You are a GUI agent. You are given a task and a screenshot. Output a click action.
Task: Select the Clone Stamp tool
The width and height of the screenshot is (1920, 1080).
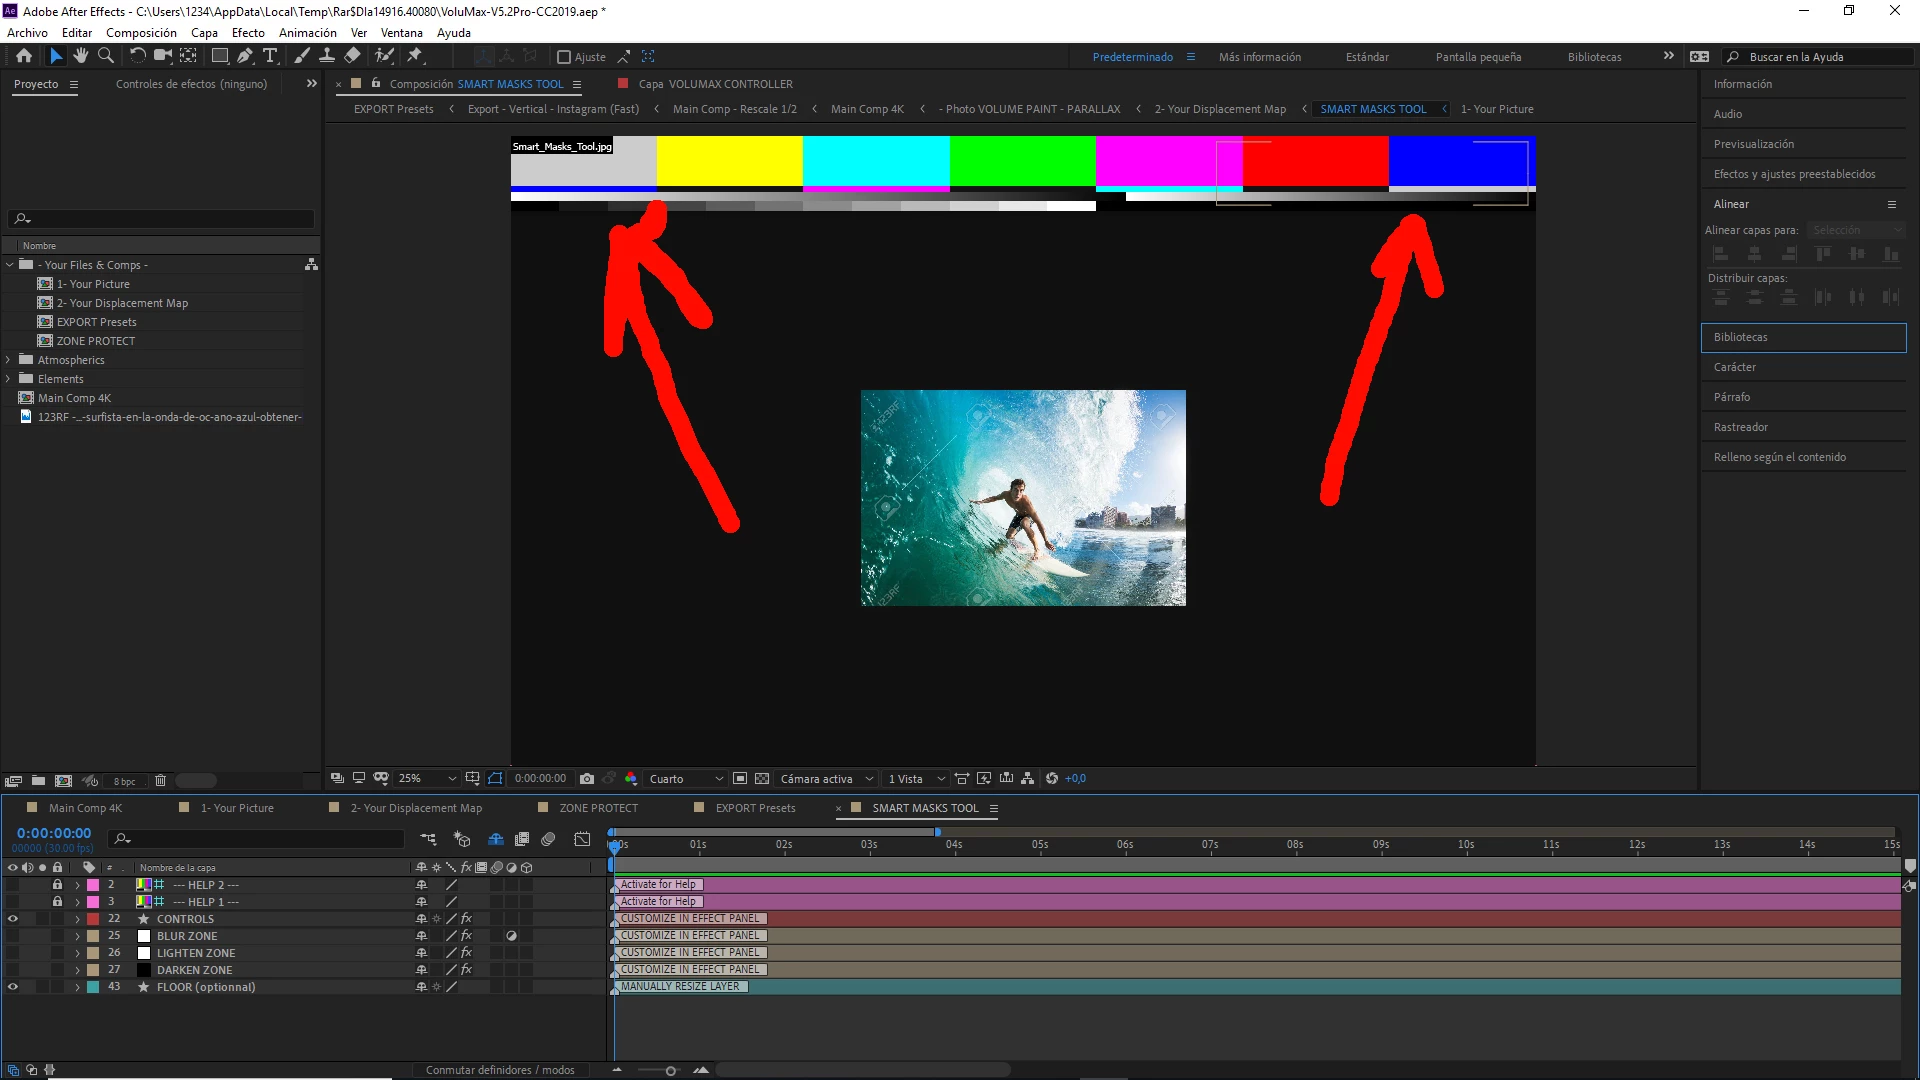[x=326, y=56]
